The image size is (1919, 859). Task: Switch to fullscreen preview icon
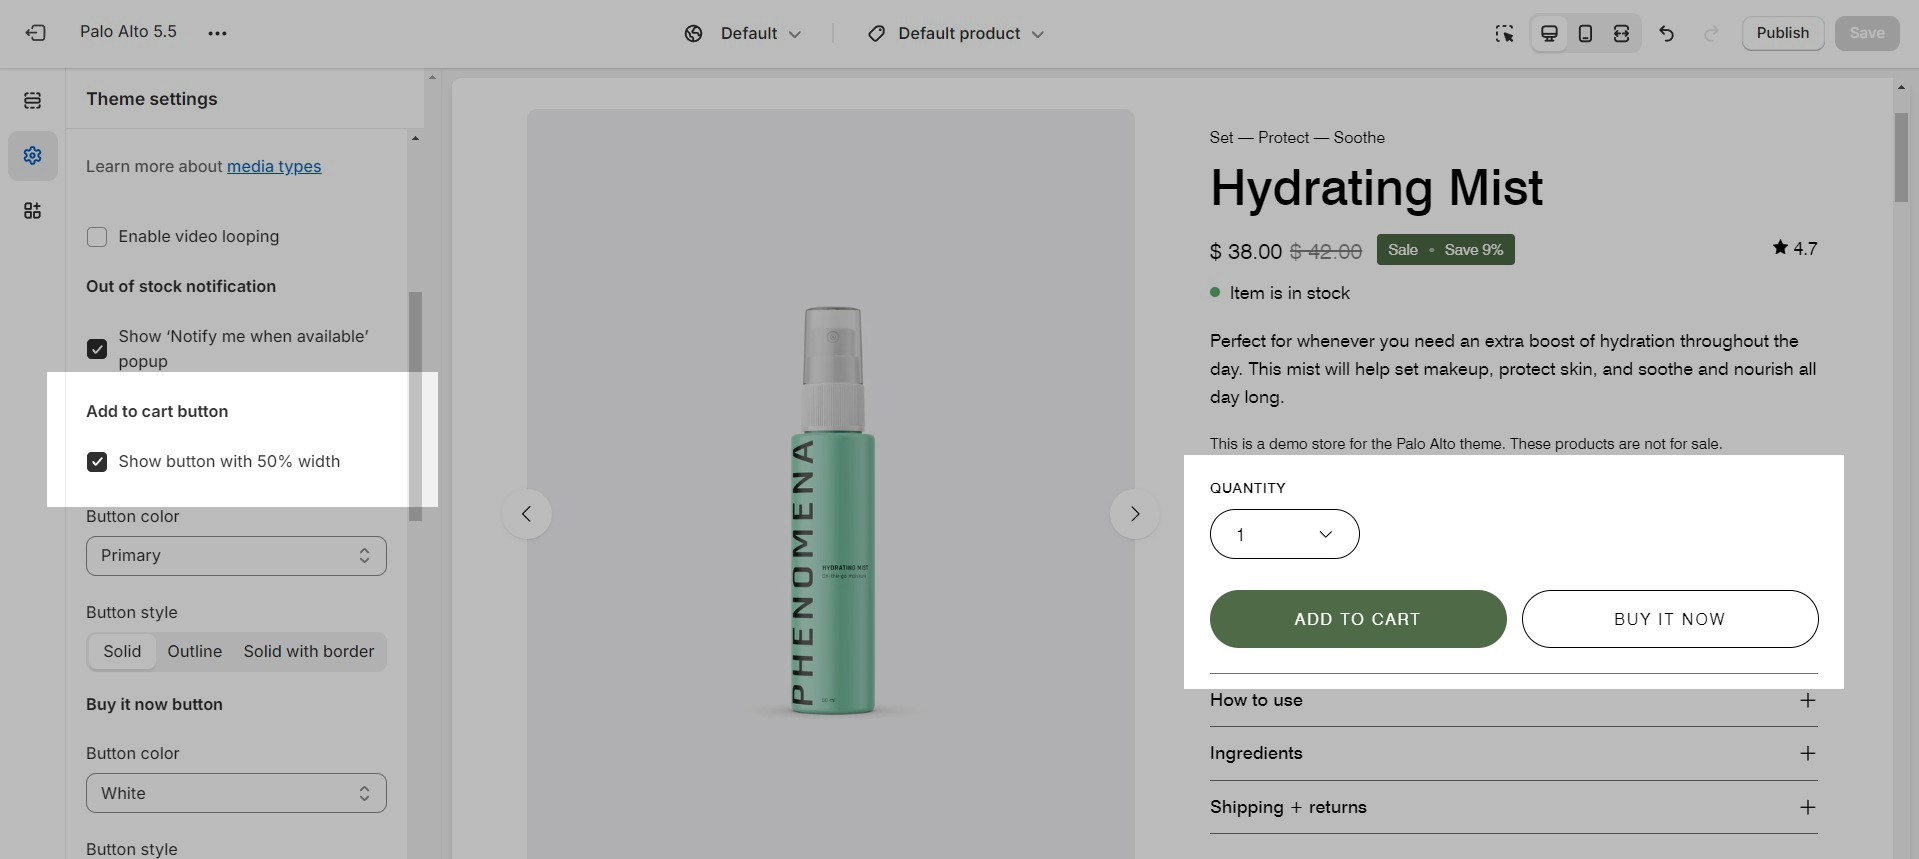1621,34
